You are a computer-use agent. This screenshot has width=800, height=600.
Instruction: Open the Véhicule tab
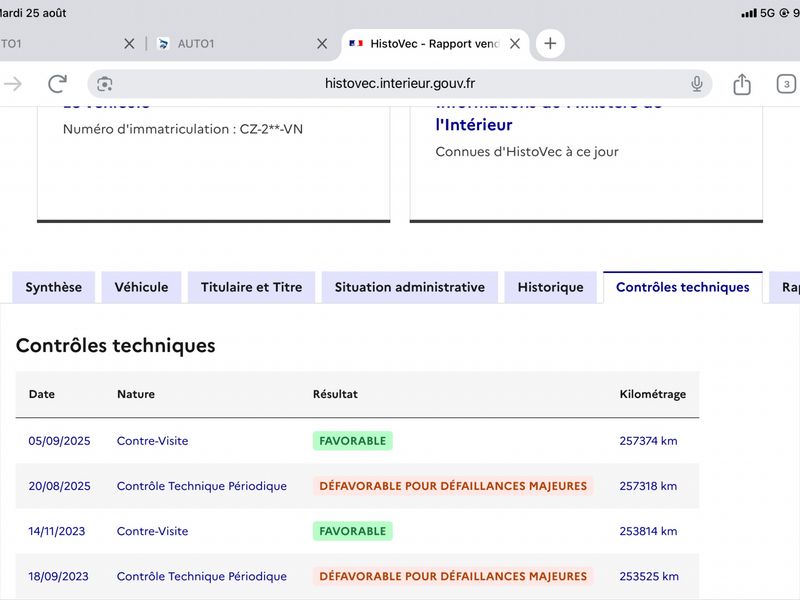(x=141, y=287)
